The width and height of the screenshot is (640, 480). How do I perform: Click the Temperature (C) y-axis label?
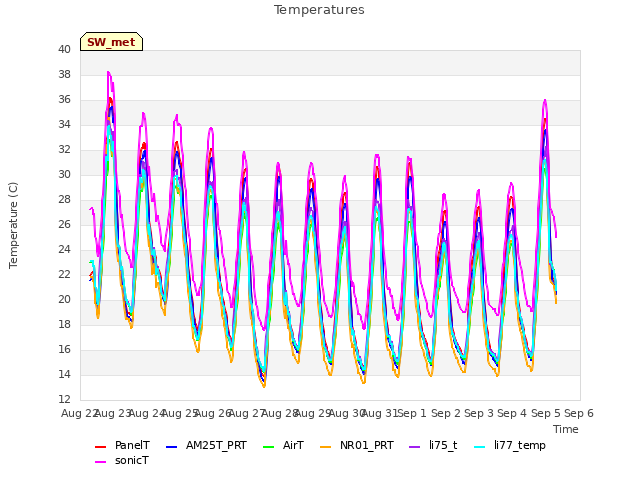[13, 225]
